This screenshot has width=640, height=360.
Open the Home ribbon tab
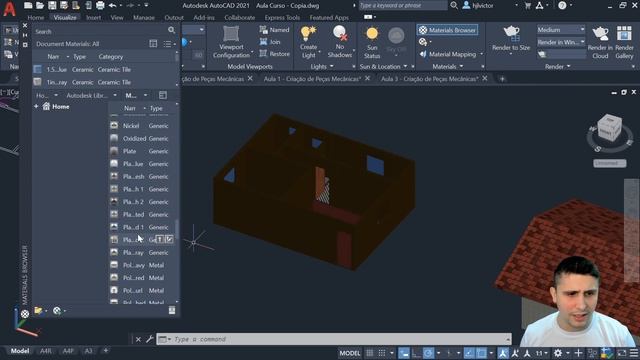(x=36, y=18)
